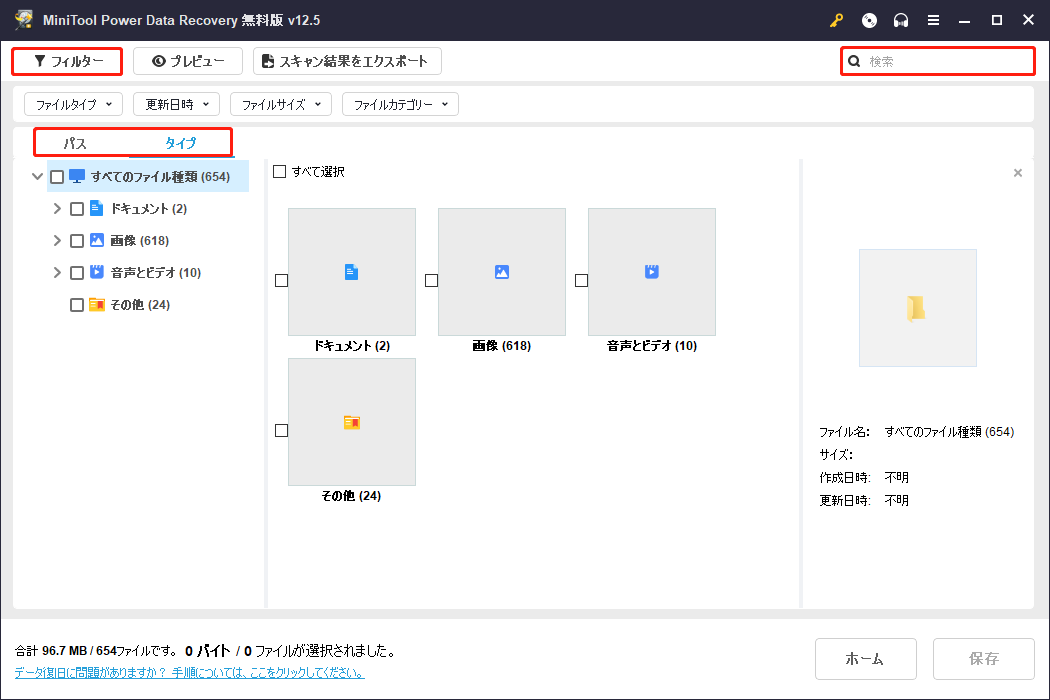Click the folder preview image in right panel
The width and height of the screenshot is (1050, 700).
917,307
